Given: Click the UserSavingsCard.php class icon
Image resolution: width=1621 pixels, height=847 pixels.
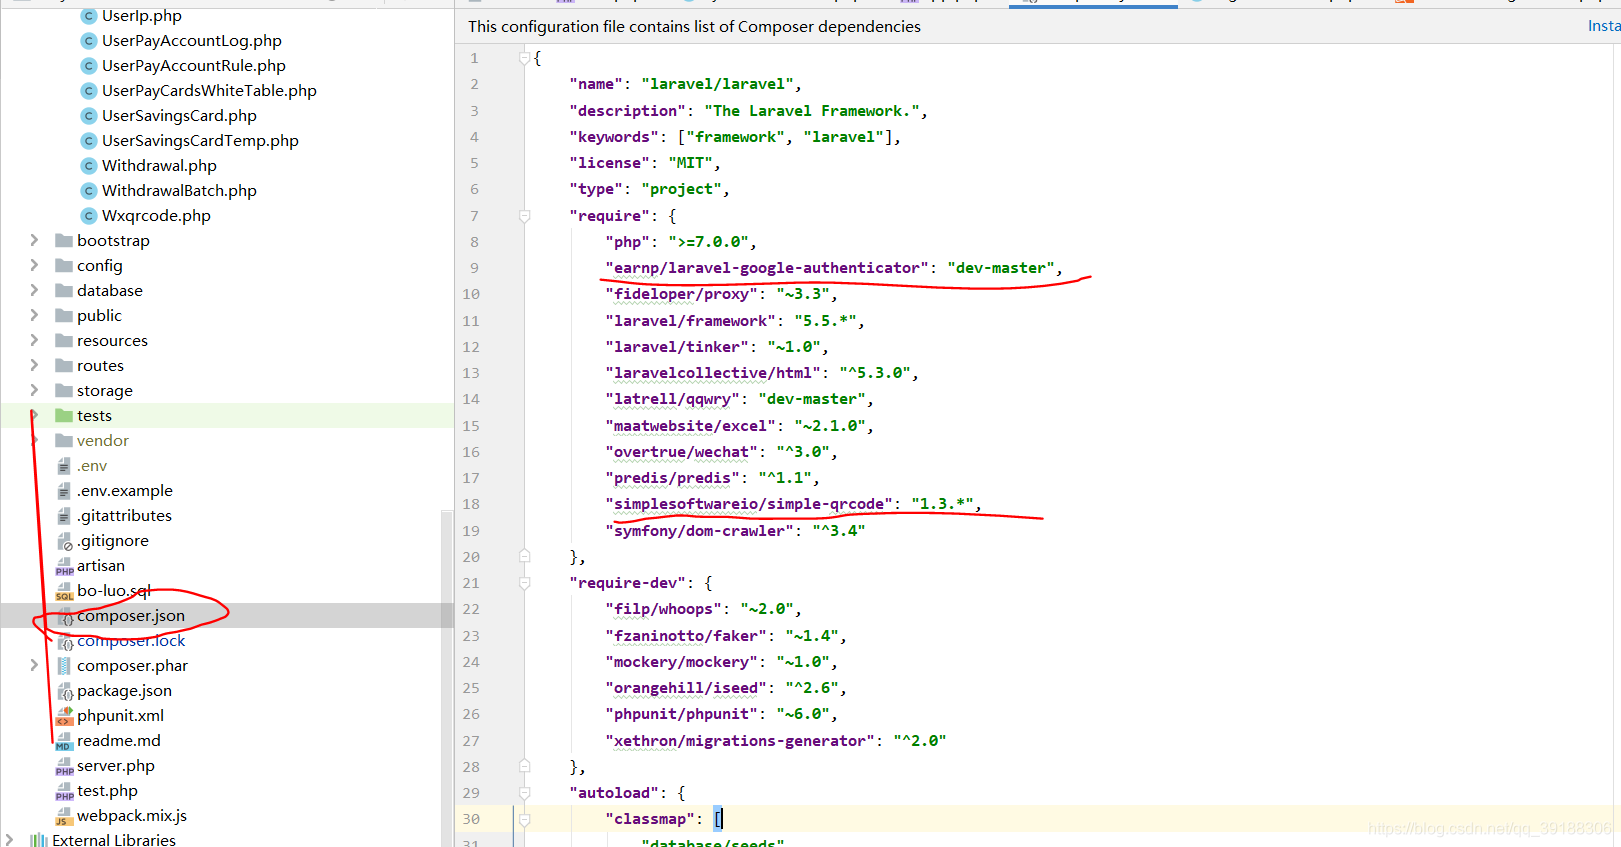Looking at the screenshot, I should click(89, 116).
